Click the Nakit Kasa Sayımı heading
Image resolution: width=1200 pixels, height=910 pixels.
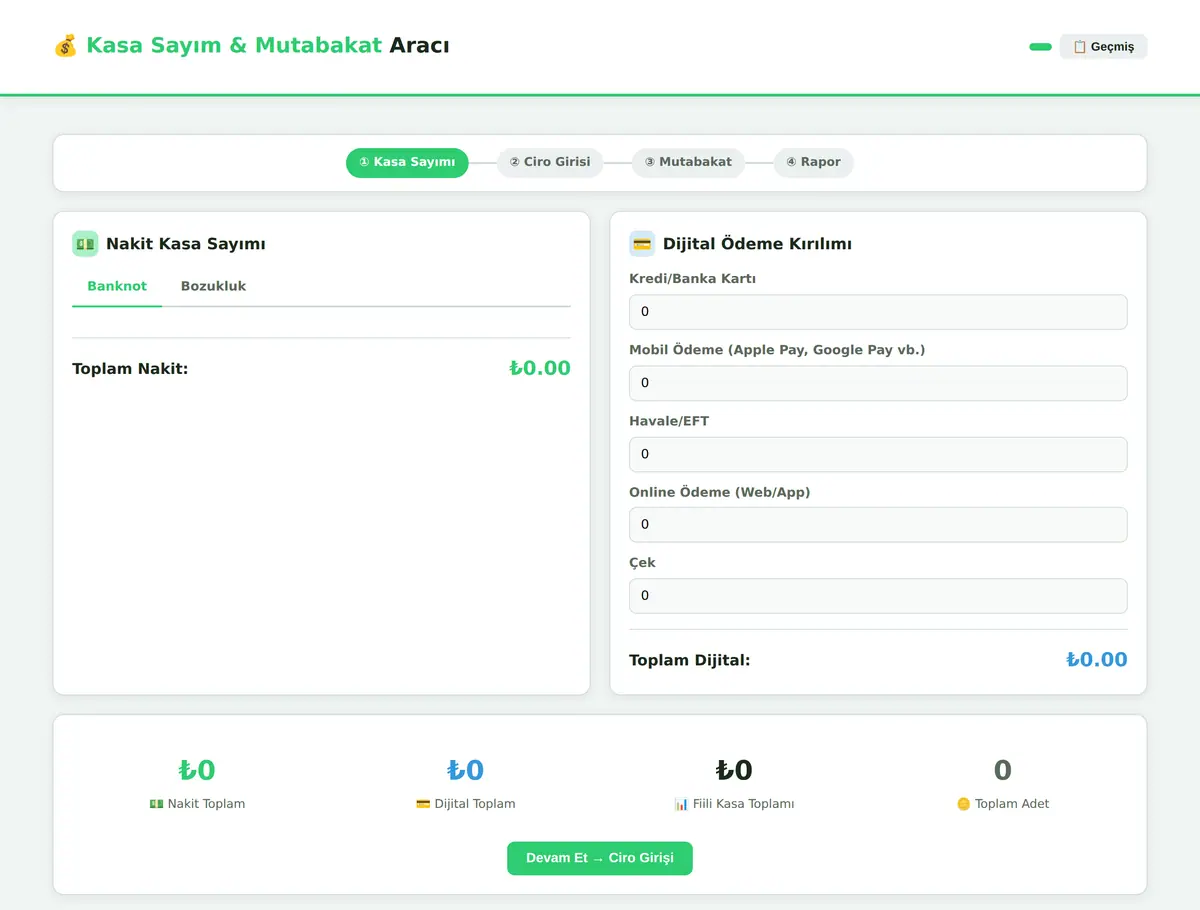186,244
